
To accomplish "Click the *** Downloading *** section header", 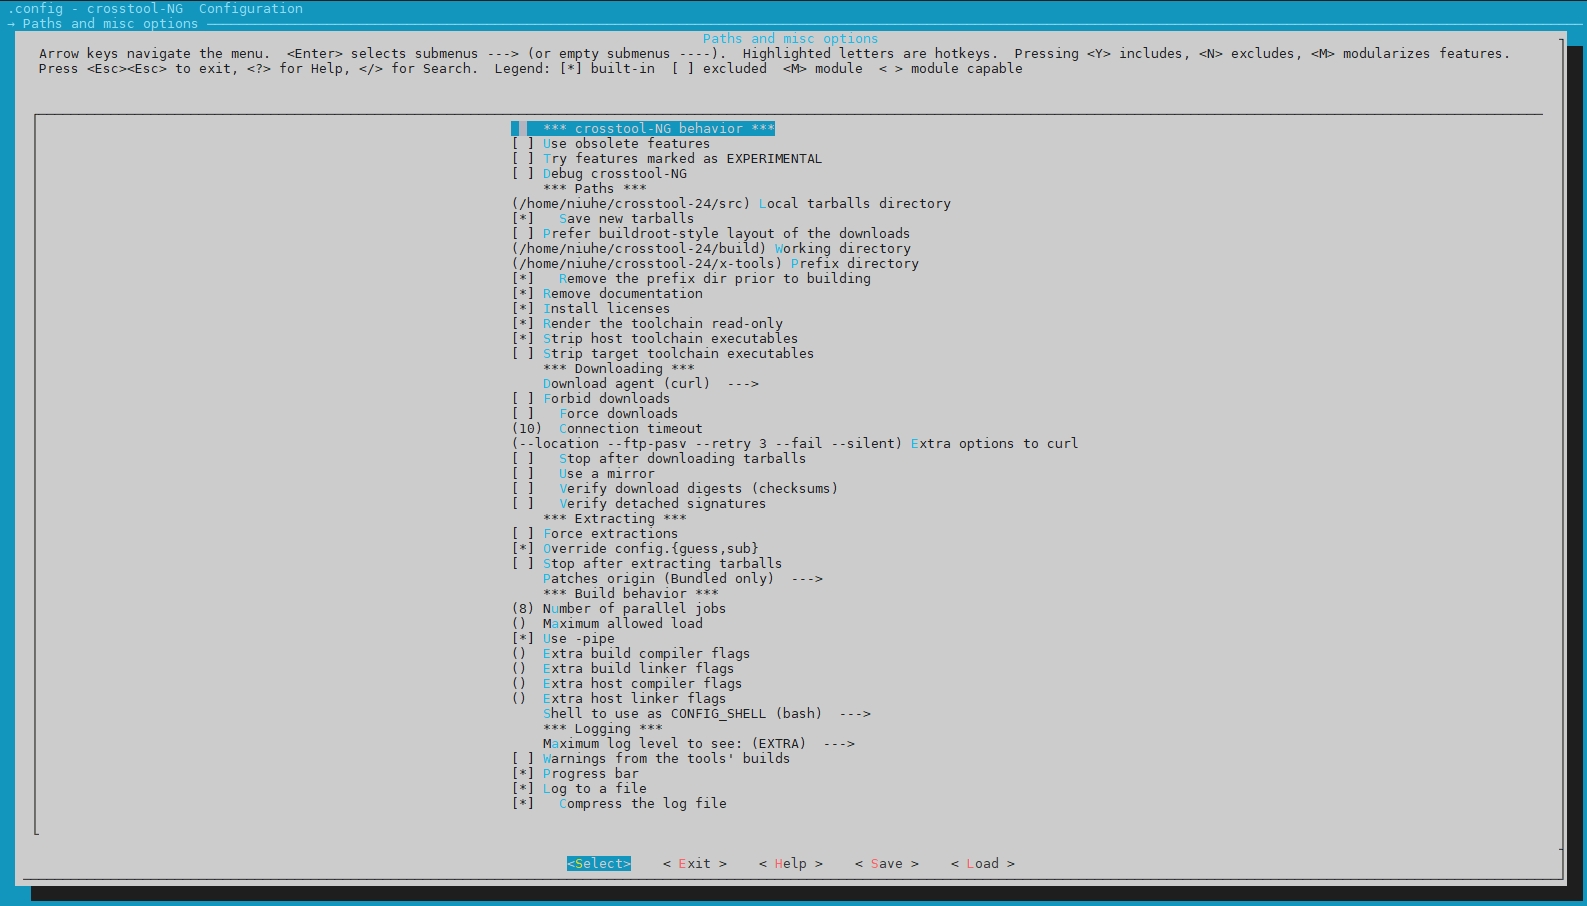I will pos(619,369).
